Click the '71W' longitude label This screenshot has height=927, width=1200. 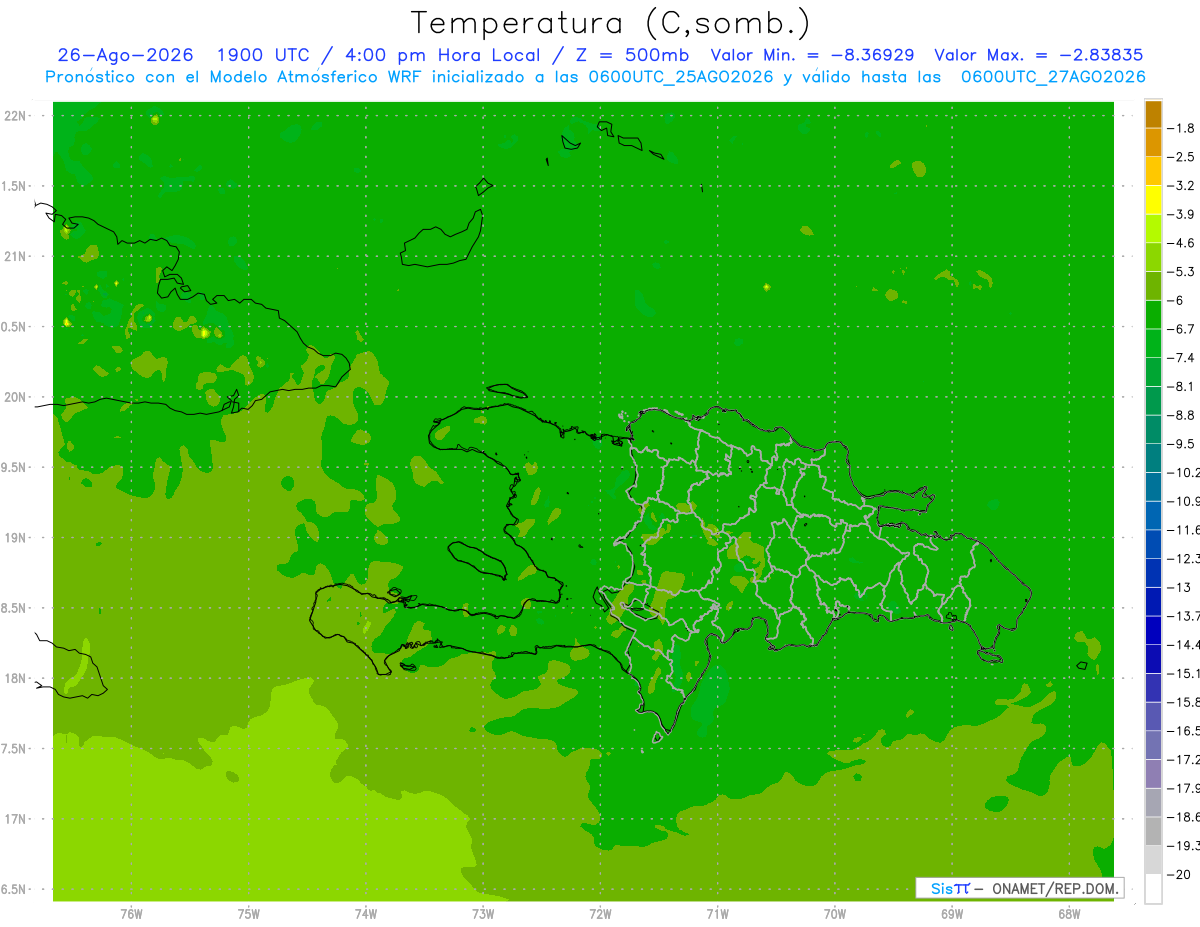(x=717, y=913)
